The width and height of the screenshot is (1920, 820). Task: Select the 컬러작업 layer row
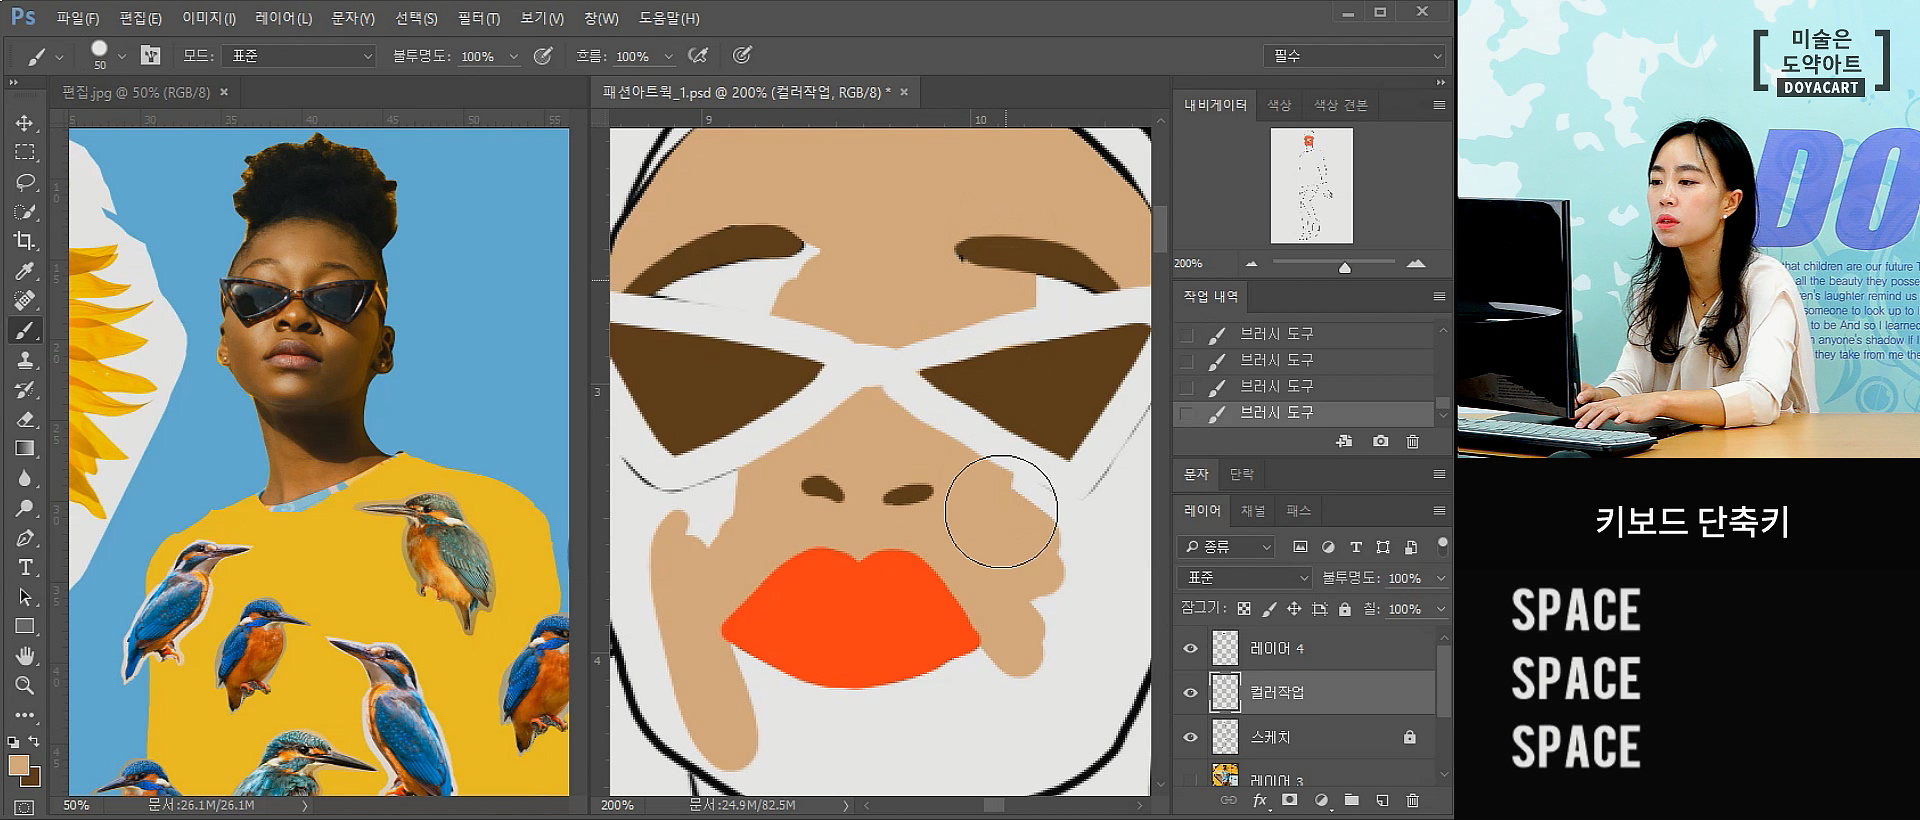(x=1306, y=692)
